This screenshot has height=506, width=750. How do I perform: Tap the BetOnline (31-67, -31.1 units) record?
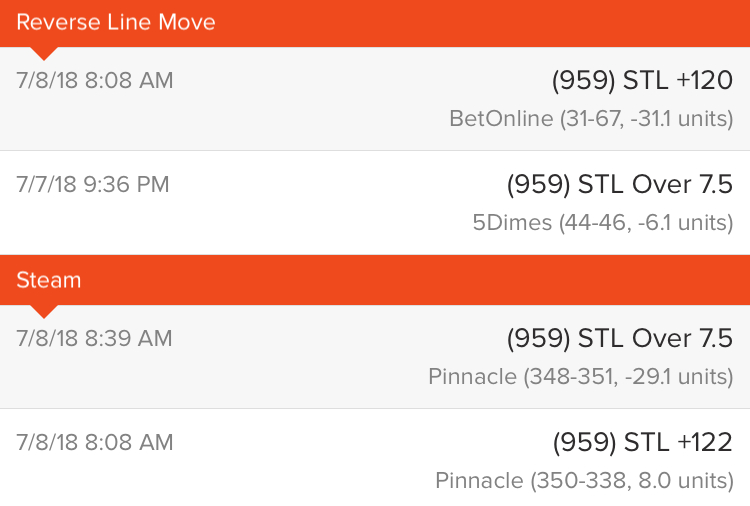click(591, 119)
